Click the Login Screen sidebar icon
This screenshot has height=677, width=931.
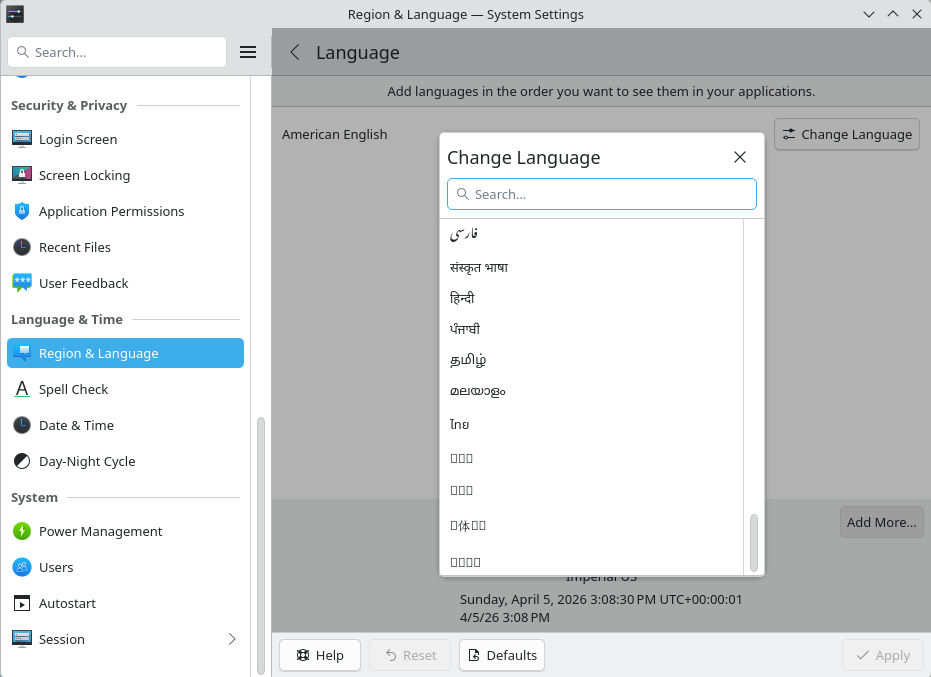(x=22, y=139)
